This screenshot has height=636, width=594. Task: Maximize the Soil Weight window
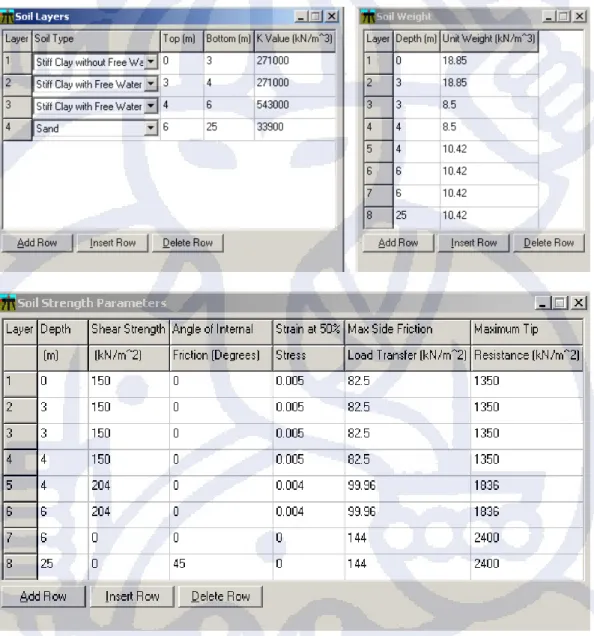click(x=563, y=17)
